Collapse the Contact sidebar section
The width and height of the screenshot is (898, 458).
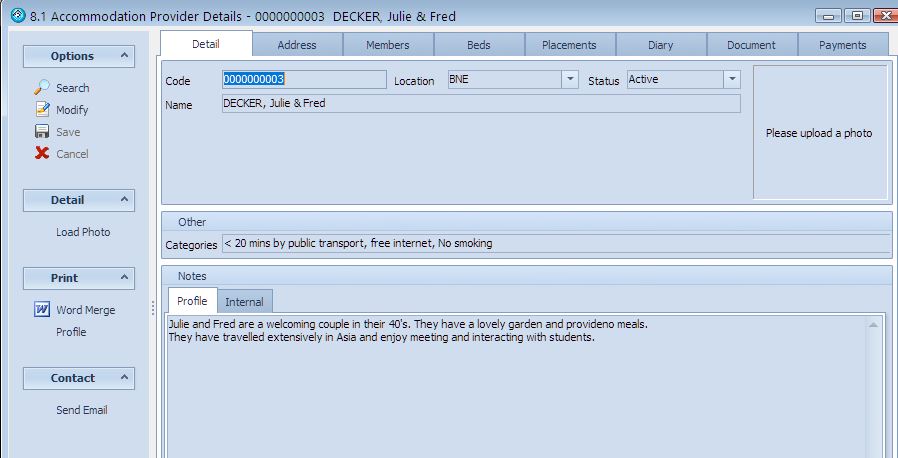[124, 378]
